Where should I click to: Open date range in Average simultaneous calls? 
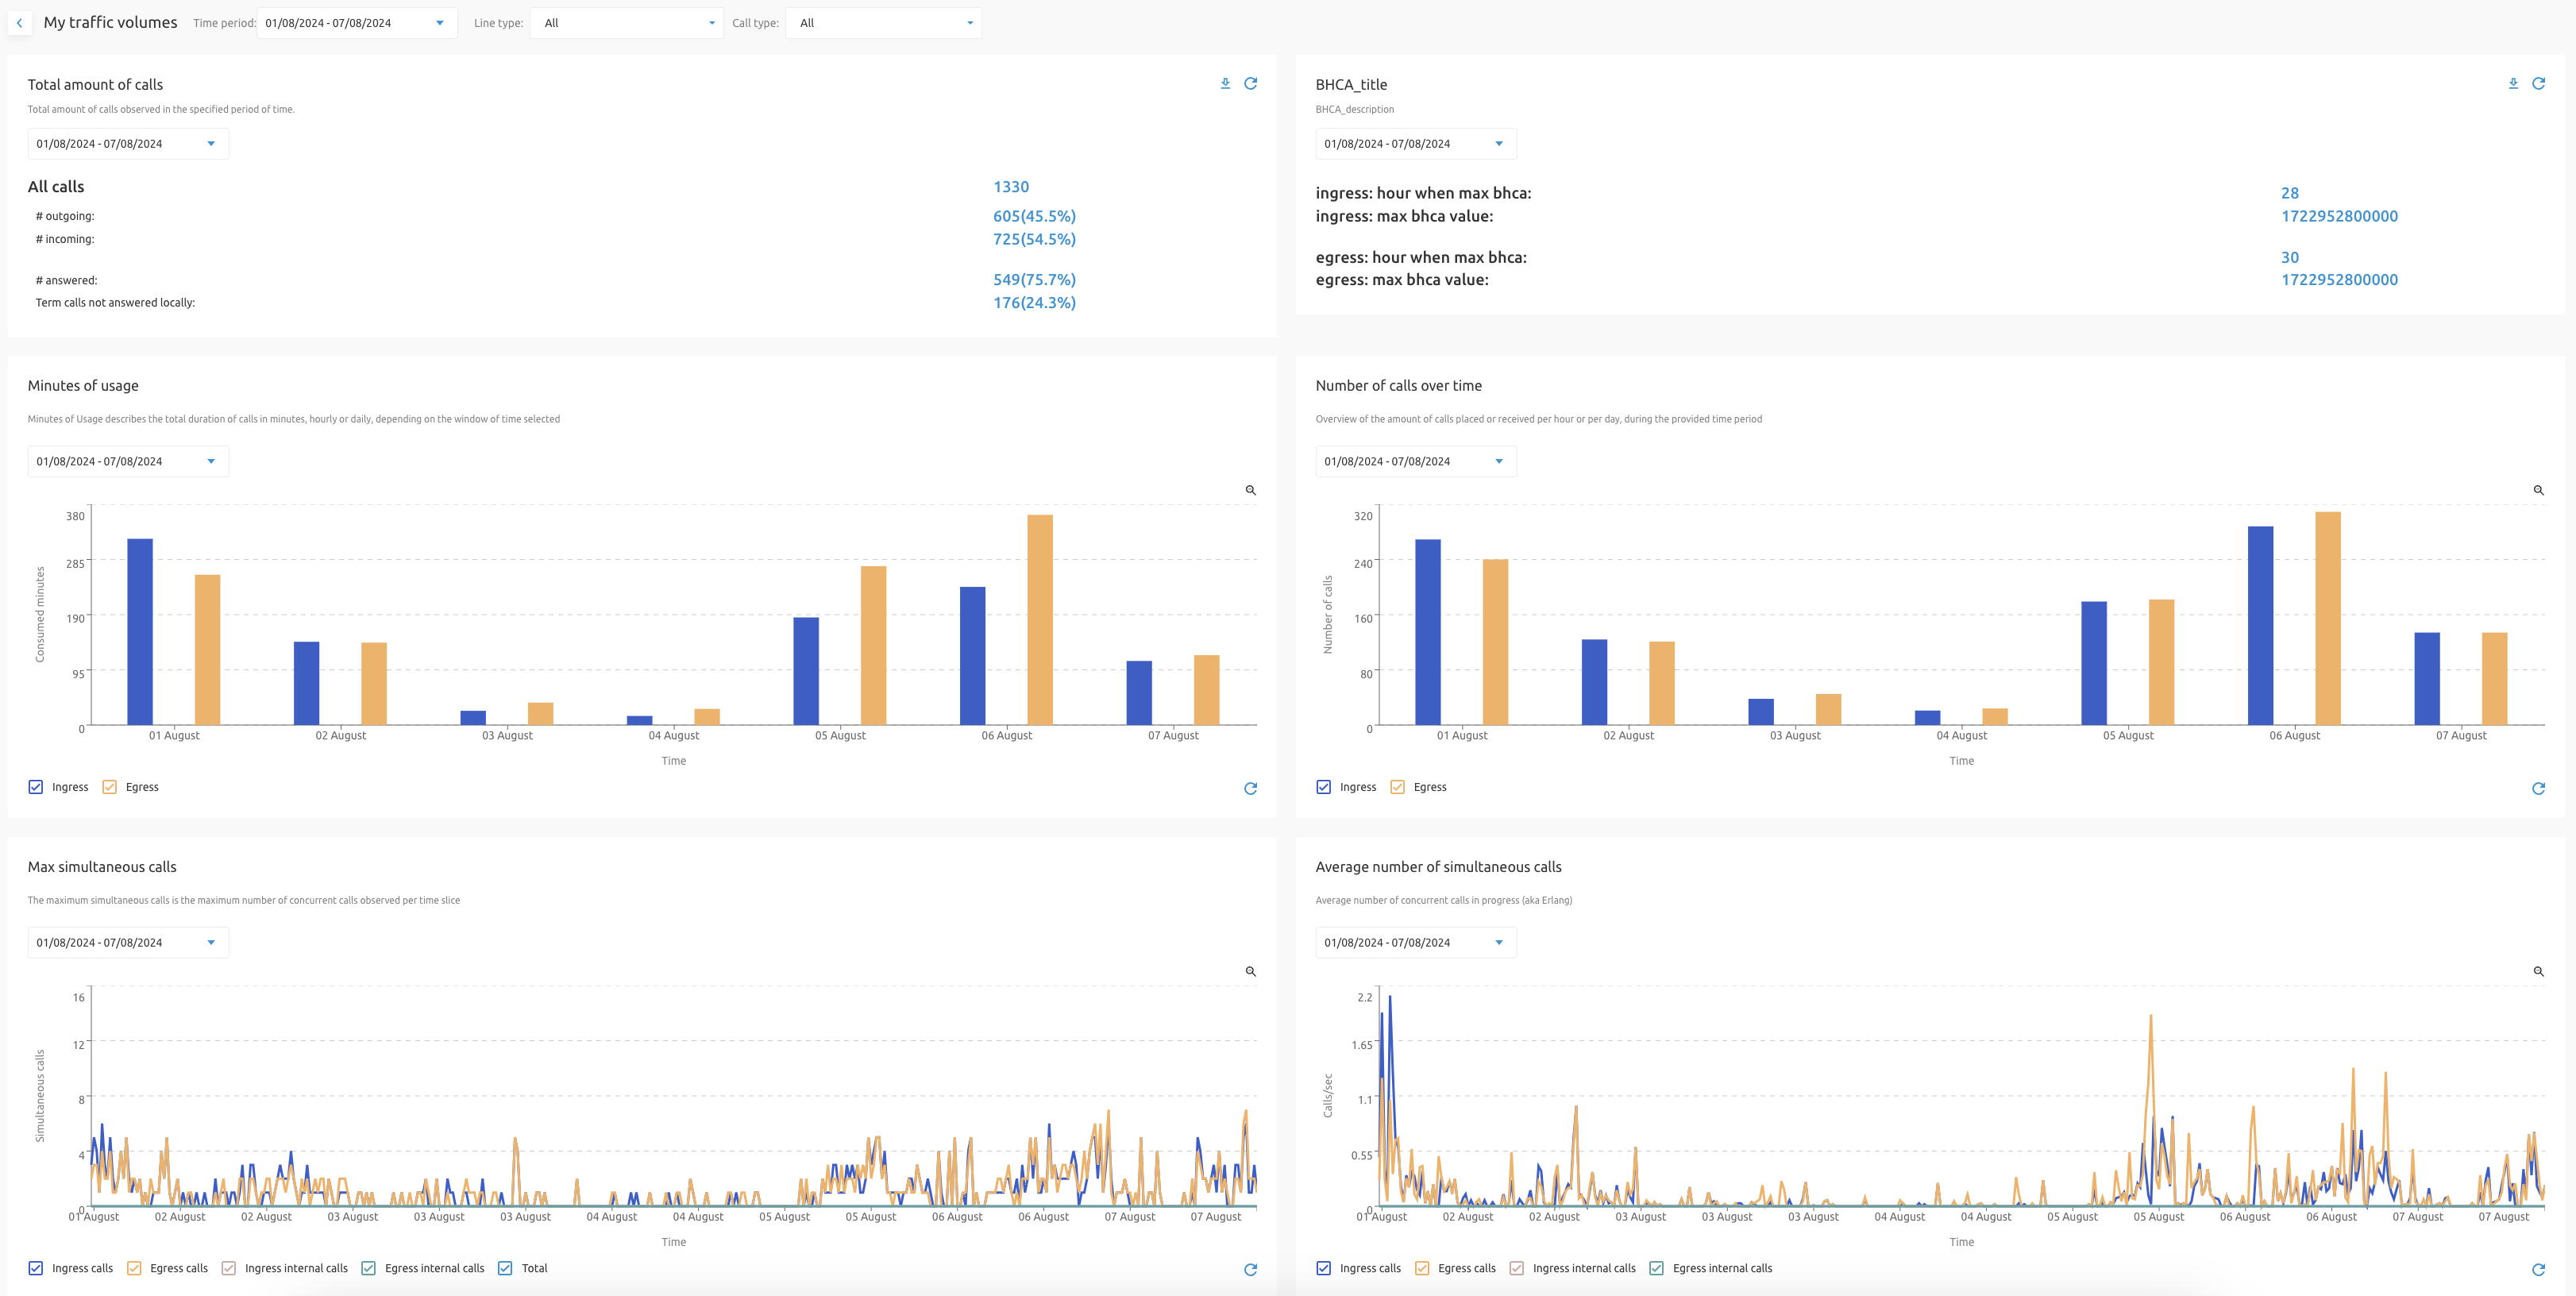click(x=1416, y=942)
